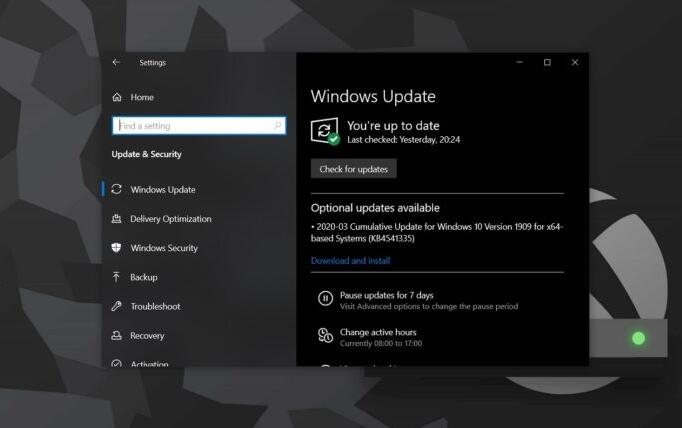Open the Backup settings page
The width and height of the screenshot is (682, 428).
[x=144, y=277]
